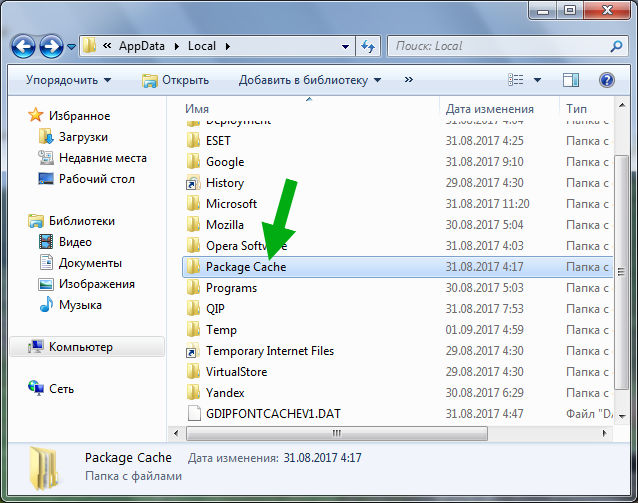The image size is (638, 503).
Task: Open Help with question mark icon
Action: [606, 80]
